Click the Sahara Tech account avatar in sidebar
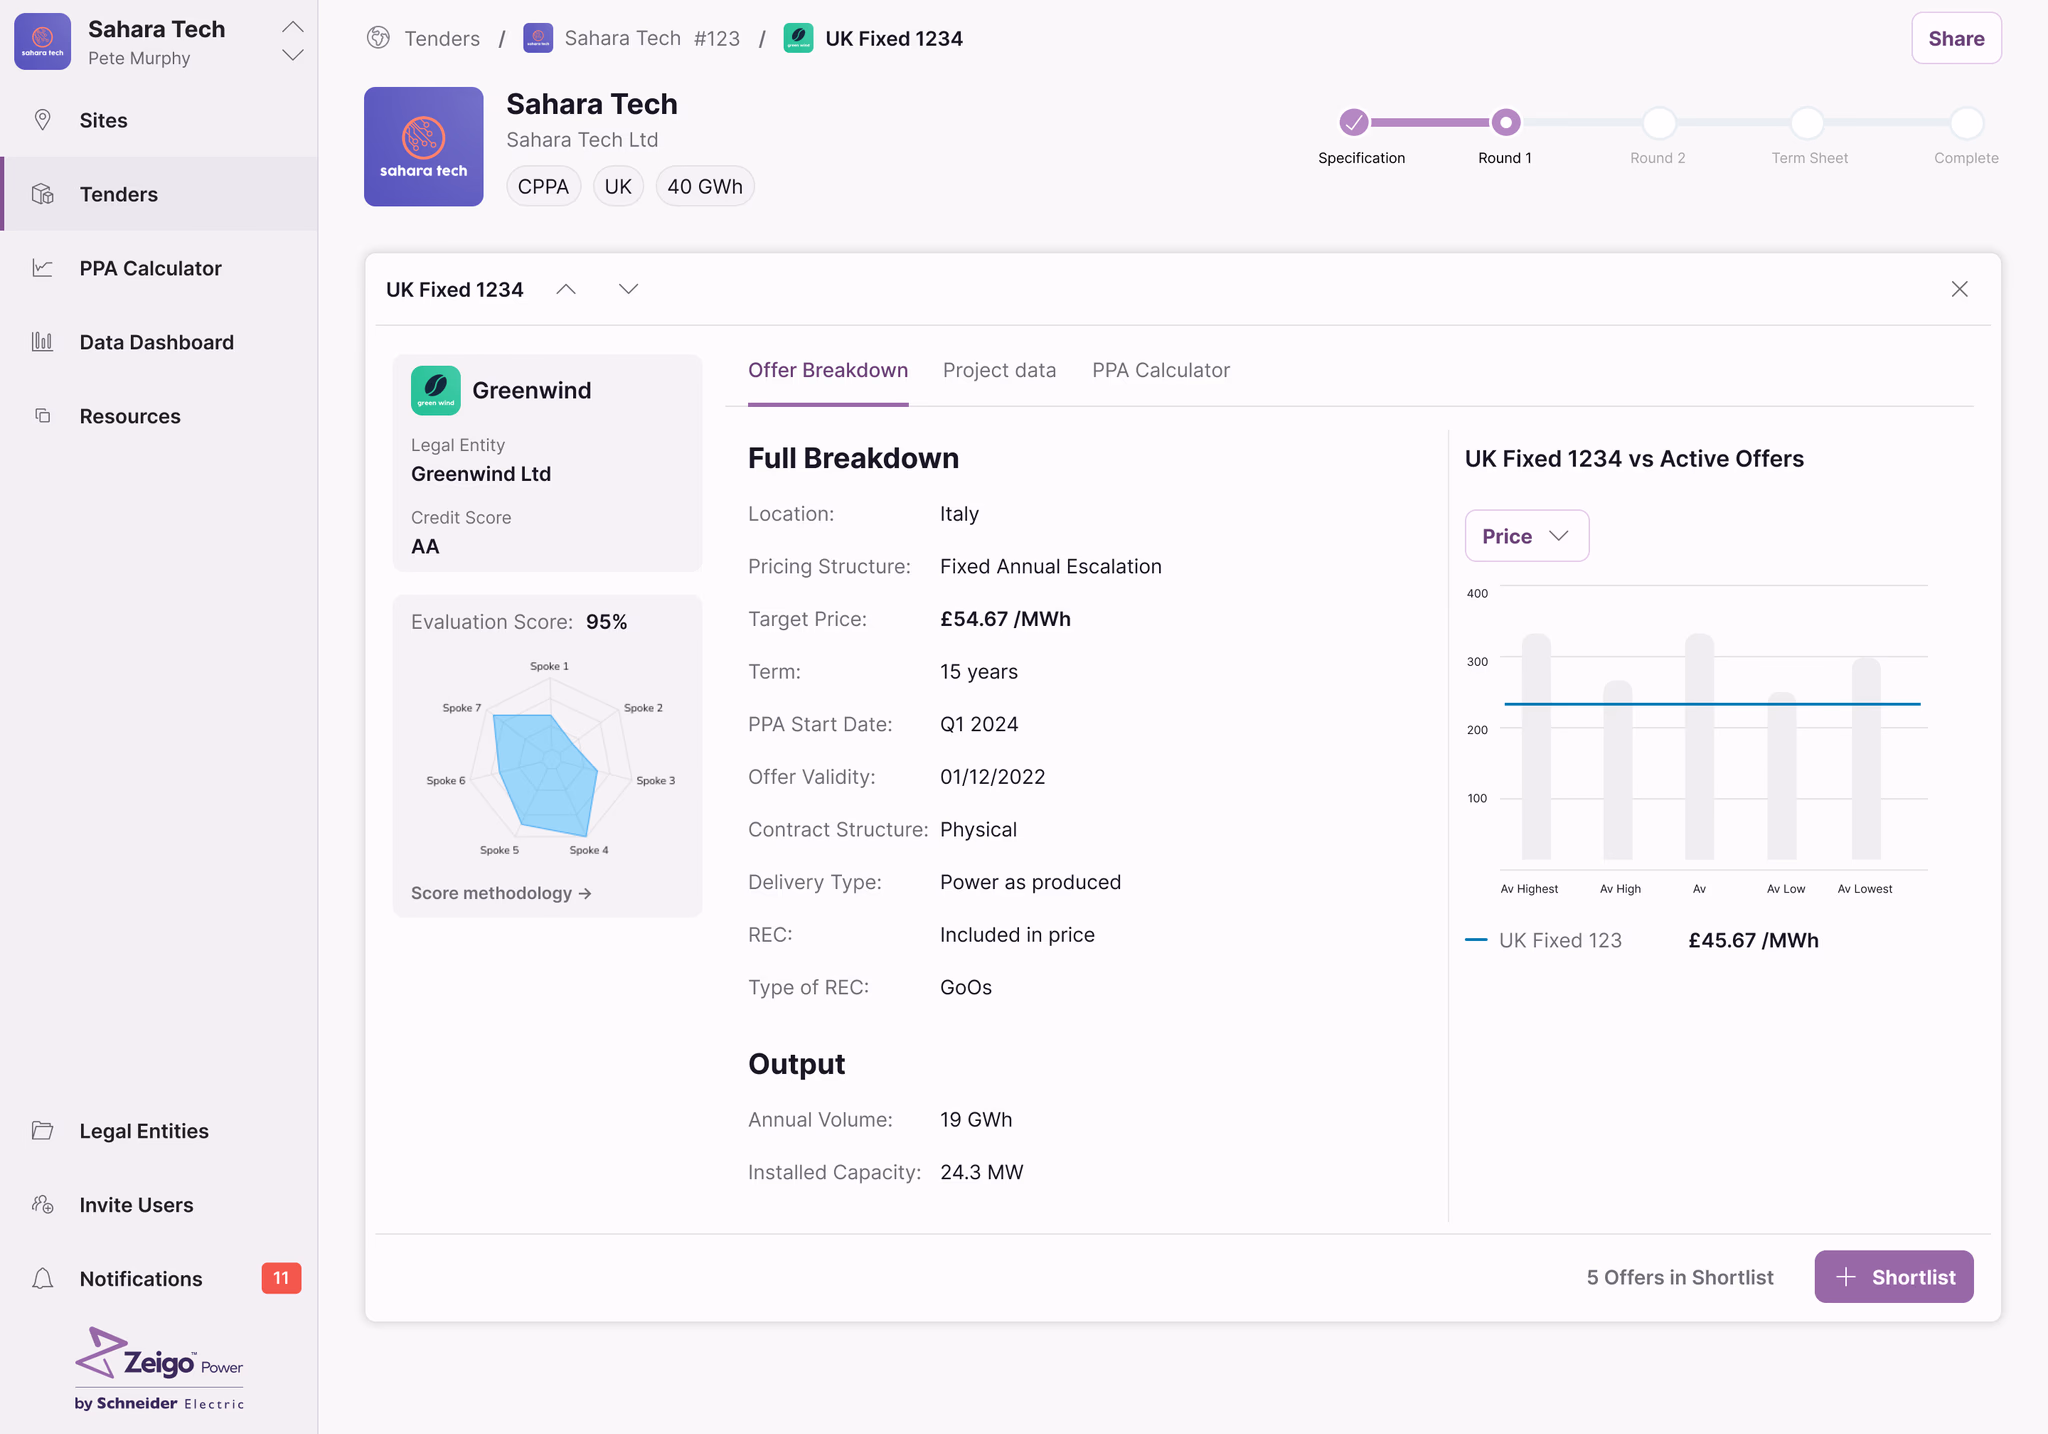Image resolution: width=2048 pixels, height=1434 pixels. [x=42, y=42]
